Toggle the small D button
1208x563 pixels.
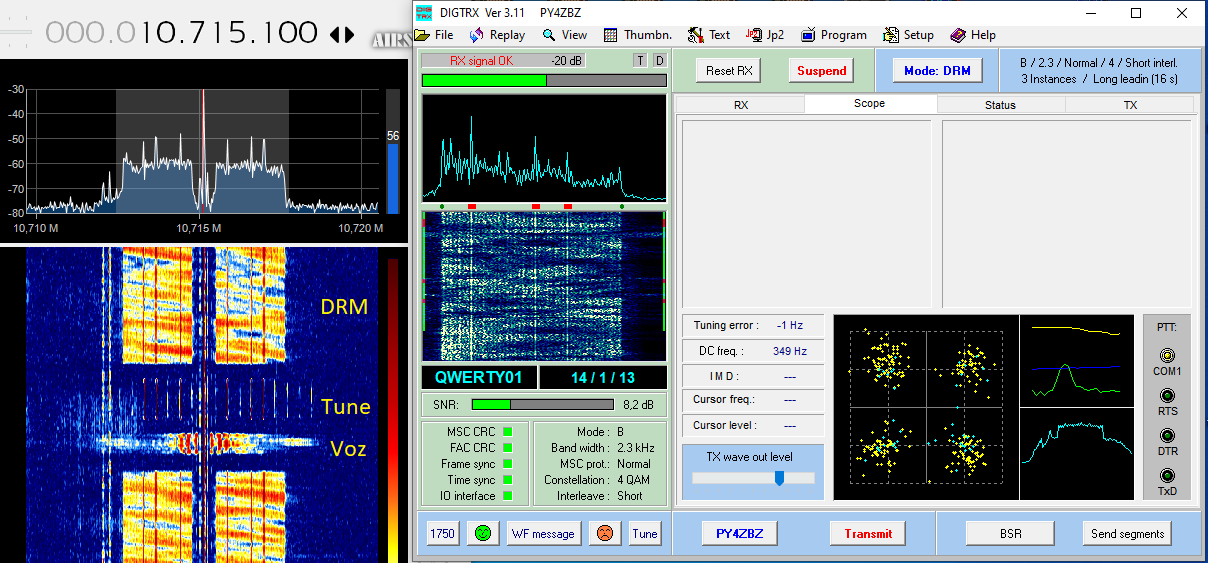[659, 61]
